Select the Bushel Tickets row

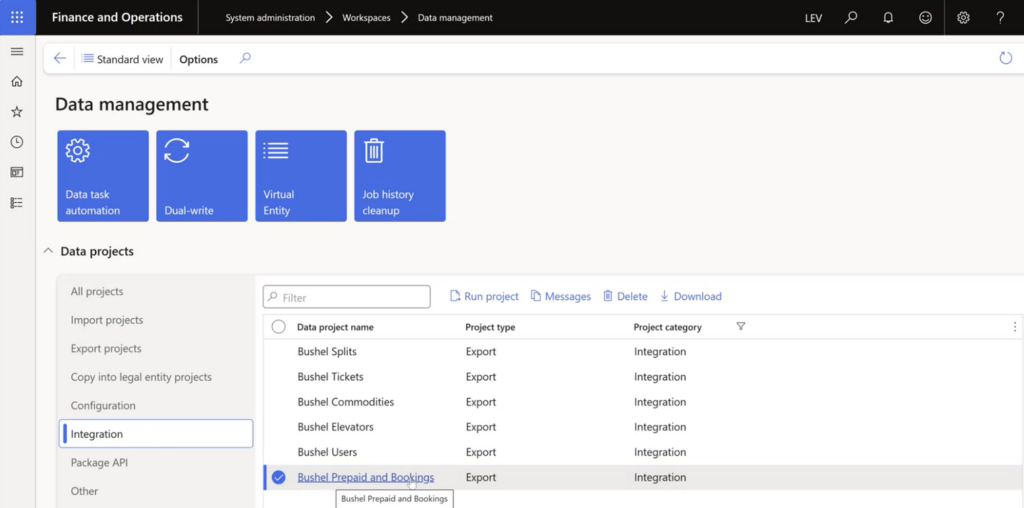[x=643, y=377]
